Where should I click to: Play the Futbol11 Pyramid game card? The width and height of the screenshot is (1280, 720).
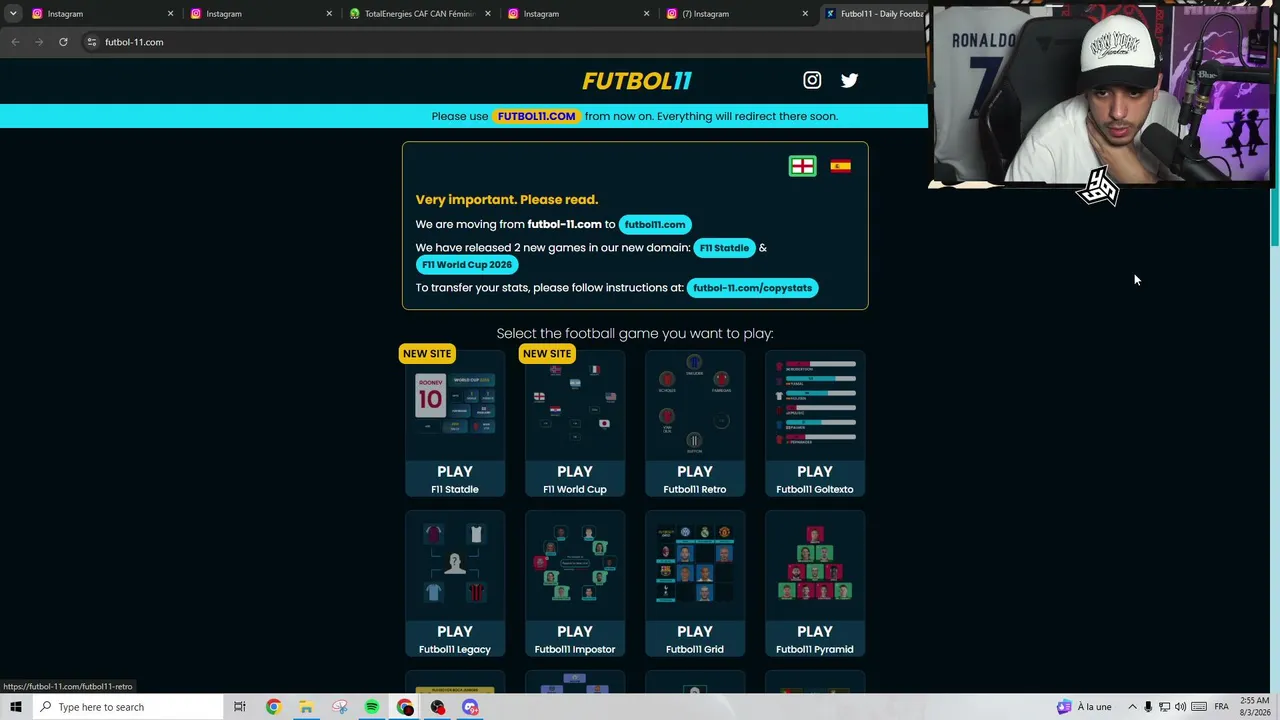click(815, 583)
